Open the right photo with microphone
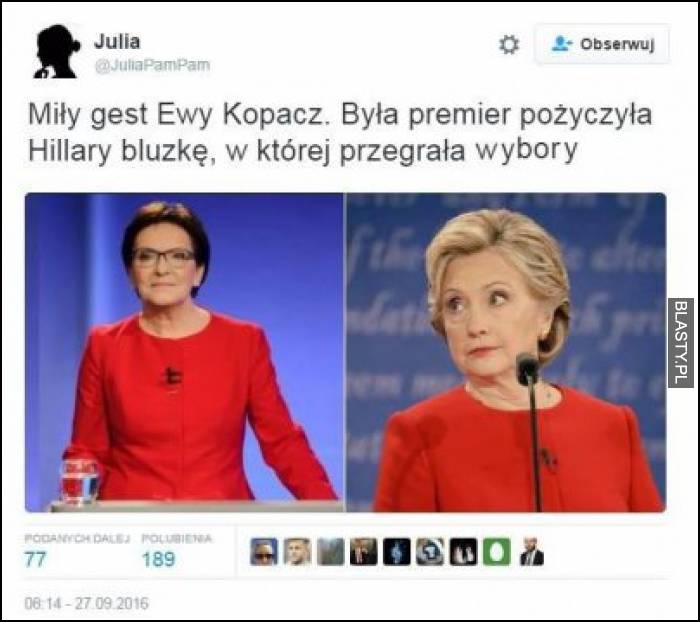The height and width of the screenshot is (622, 700). click(506, 352)
